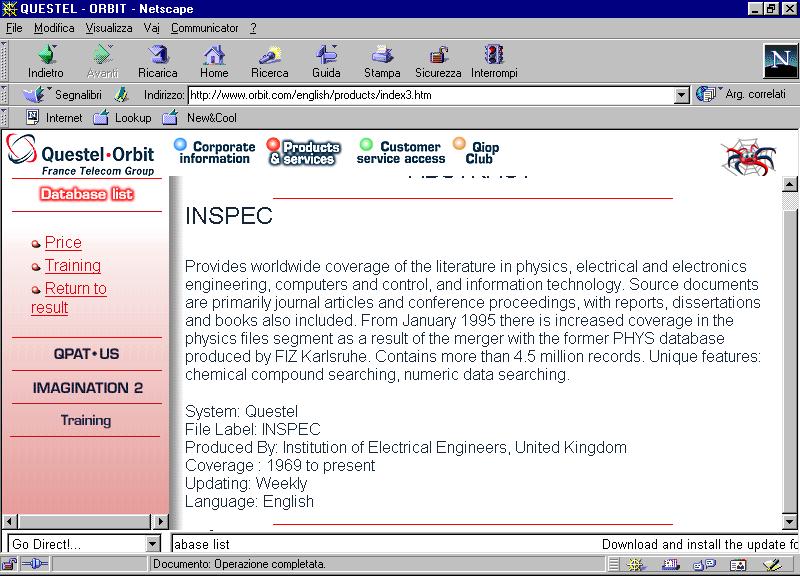Screen dimensions: 800x576
Task: Open Arg. correlati related topics
Action: pyautogui.click(x=742, y=94)
